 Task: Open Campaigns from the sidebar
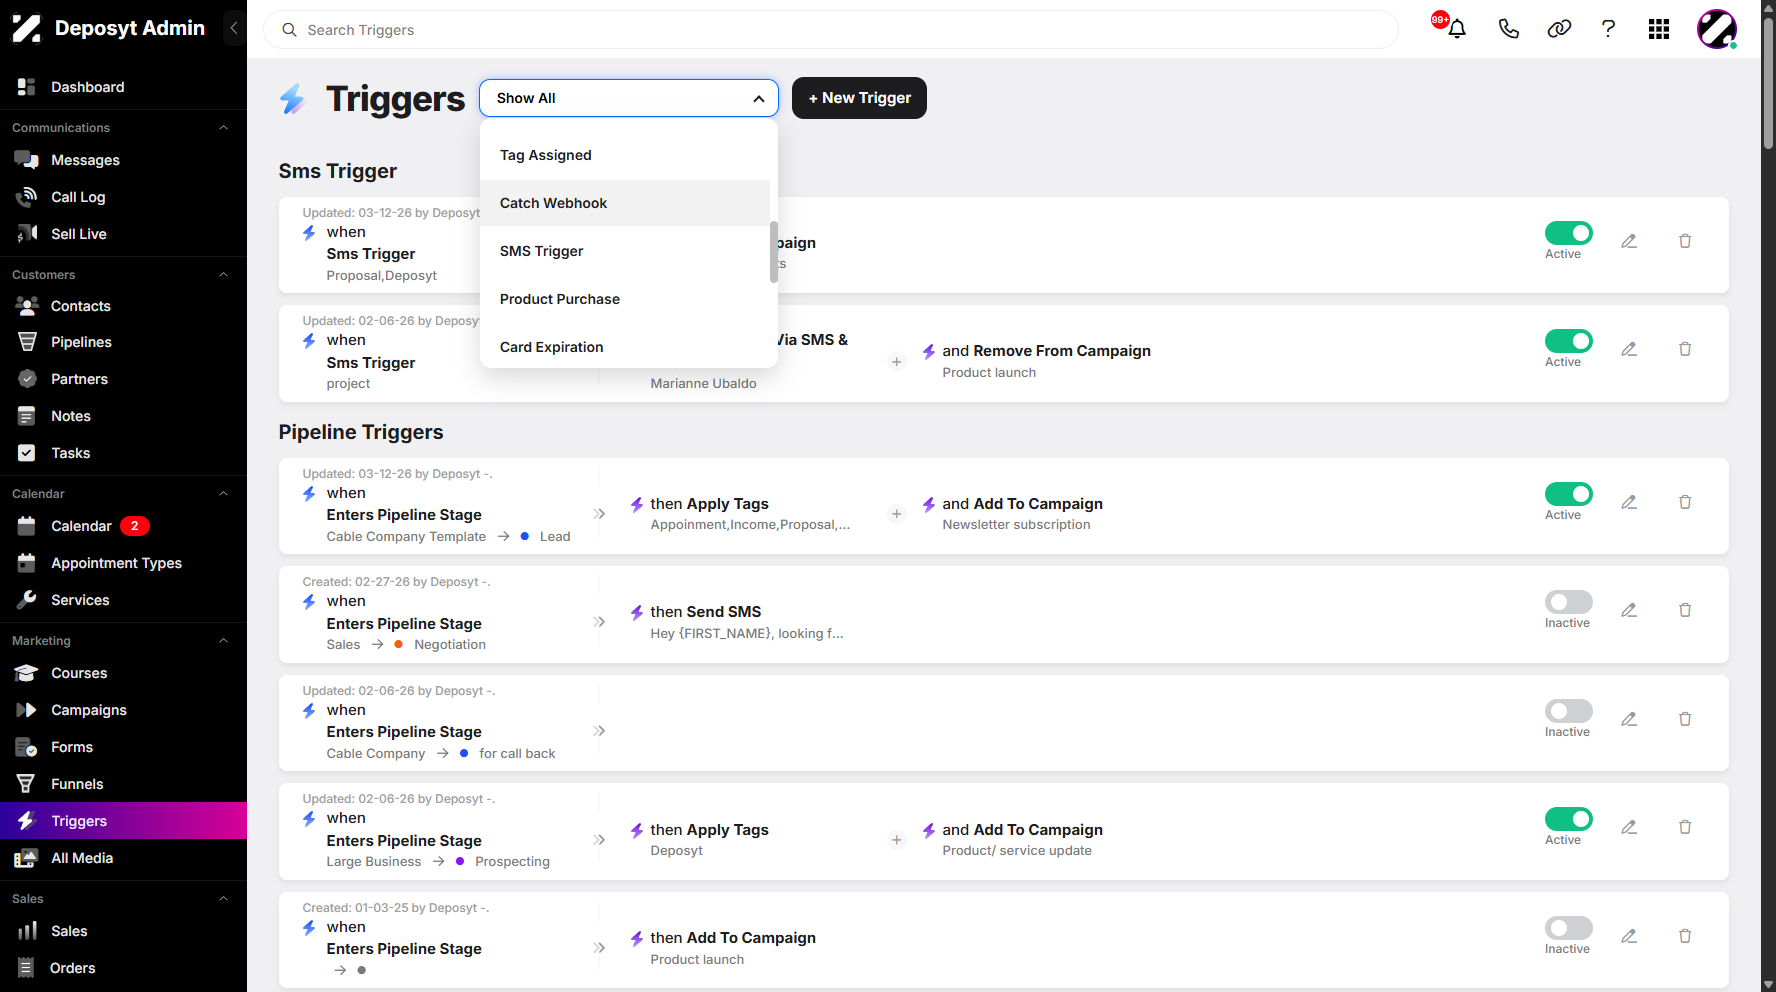(123, 710)
